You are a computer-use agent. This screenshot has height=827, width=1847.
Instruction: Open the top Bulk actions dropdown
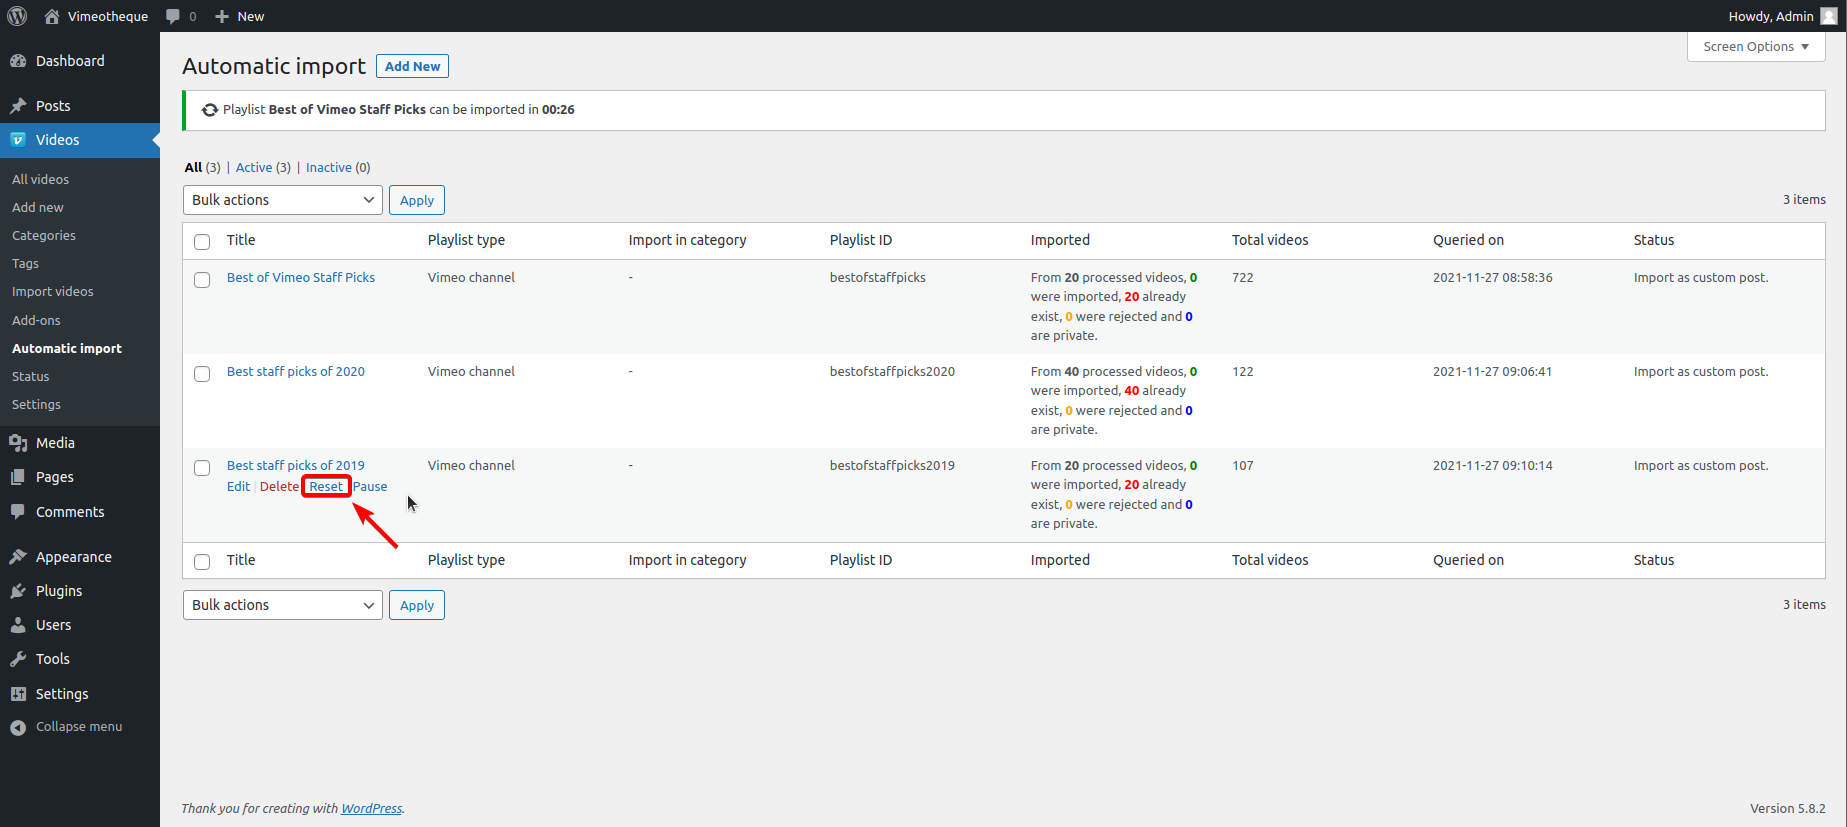[x=283, y=200]
